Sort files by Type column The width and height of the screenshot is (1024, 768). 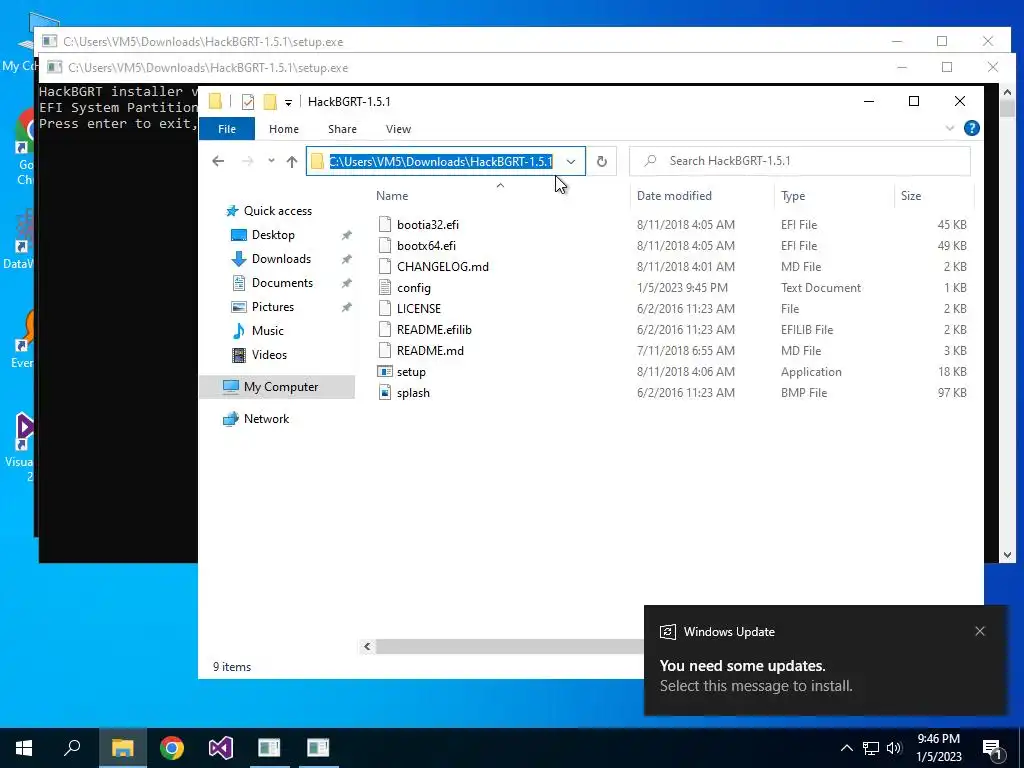click(793, 196)
